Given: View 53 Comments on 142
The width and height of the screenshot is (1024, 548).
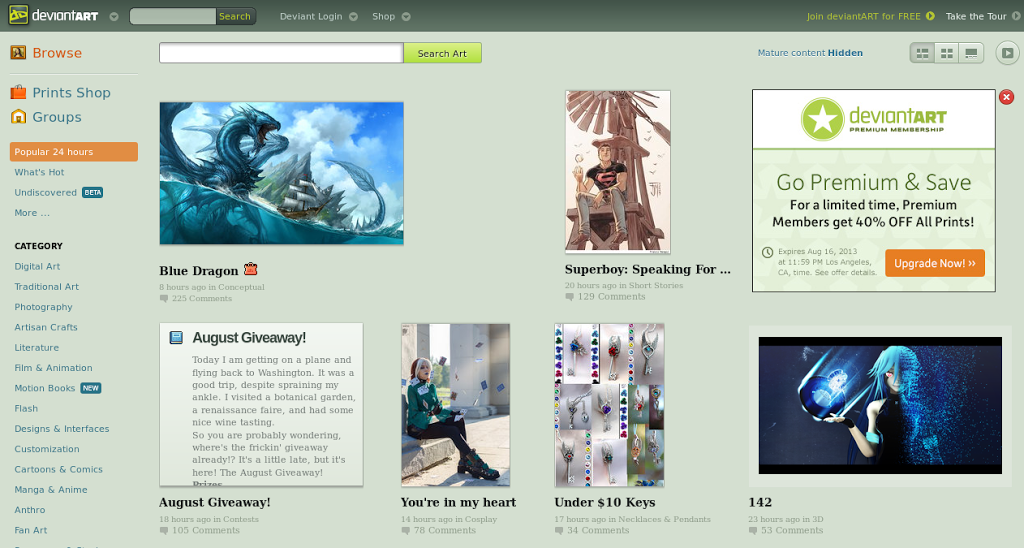Looking at the screenshot, I should coord(792,530).
